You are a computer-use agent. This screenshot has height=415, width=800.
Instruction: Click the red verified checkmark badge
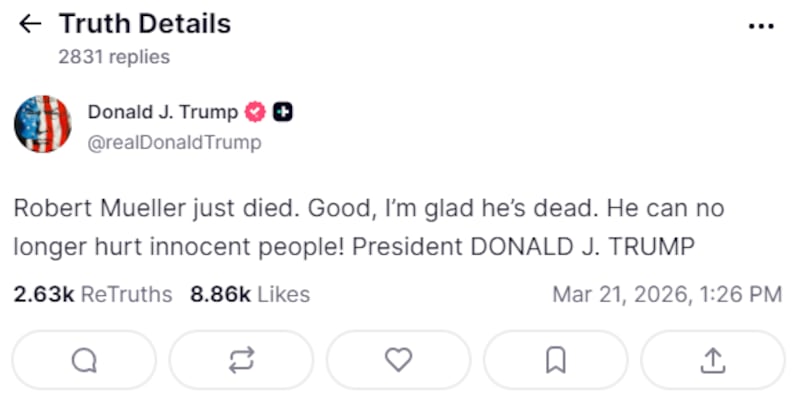click(x=256, y=112)
